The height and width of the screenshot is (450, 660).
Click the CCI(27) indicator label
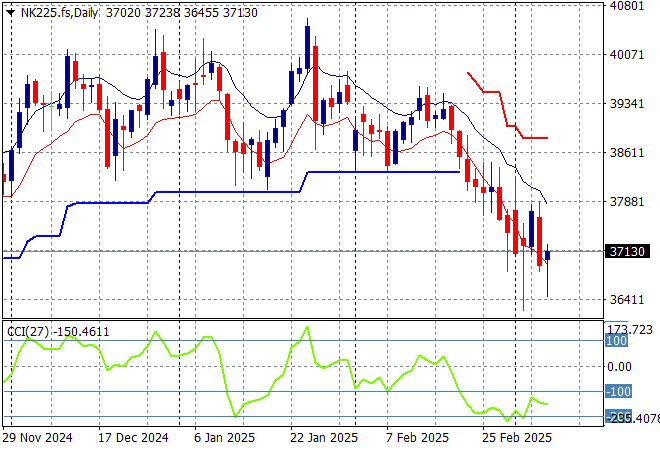coord(29,332)
